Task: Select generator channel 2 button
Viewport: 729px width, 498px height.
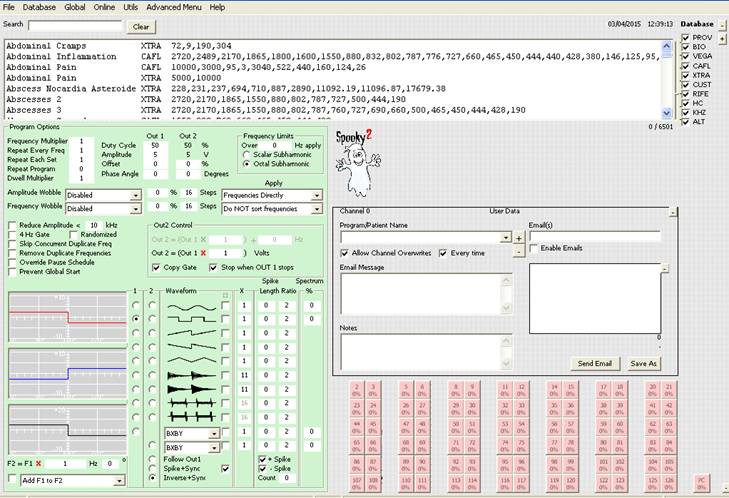Action: pos(357,390)
